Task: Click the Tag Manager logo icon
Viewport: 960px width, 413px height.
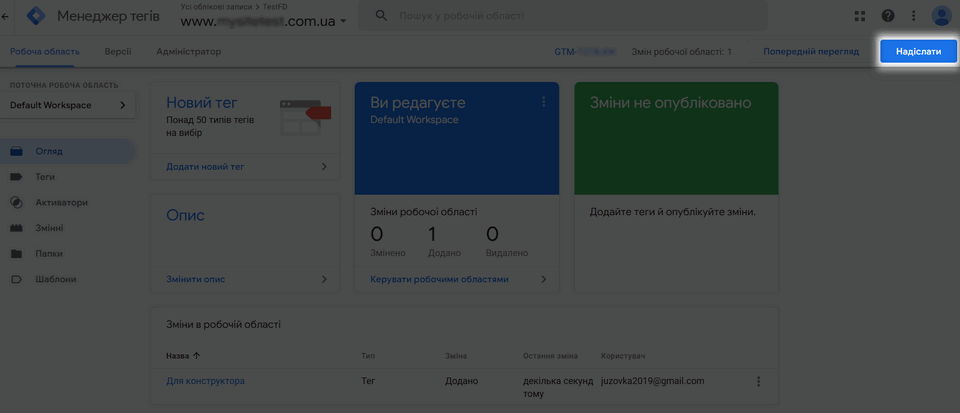Action: (x=37, y=16)
